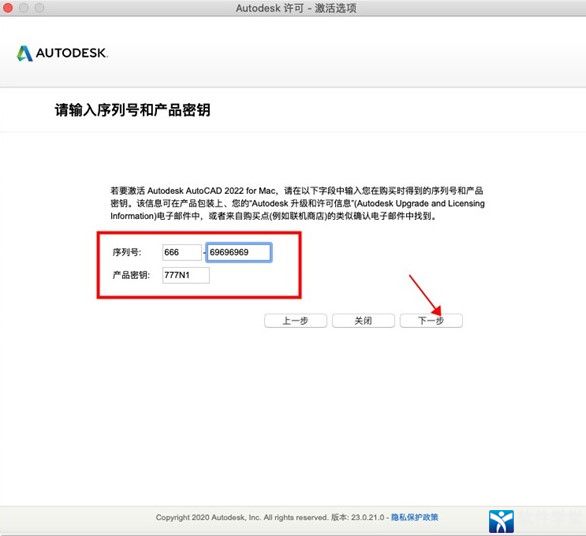
Task: Click the 关闭 button
Action: click(x=363, y=320)
